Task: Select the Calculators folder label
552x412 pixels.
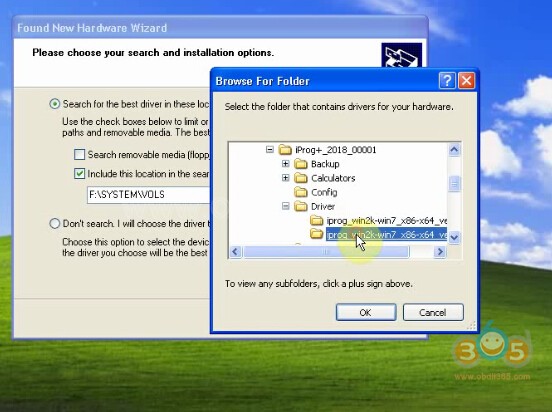Action: (x=333, y=178)
